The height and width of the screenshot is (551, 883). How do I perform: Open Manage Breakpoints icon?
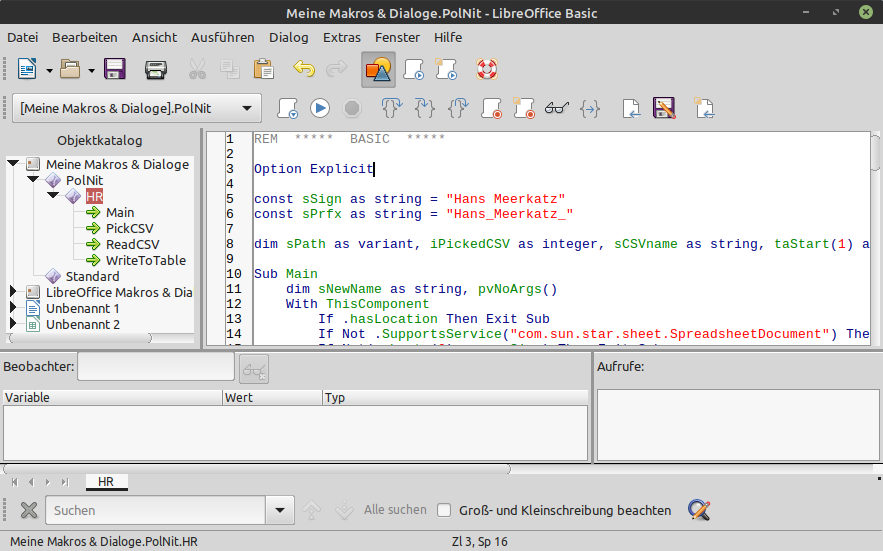pos(524,108)
